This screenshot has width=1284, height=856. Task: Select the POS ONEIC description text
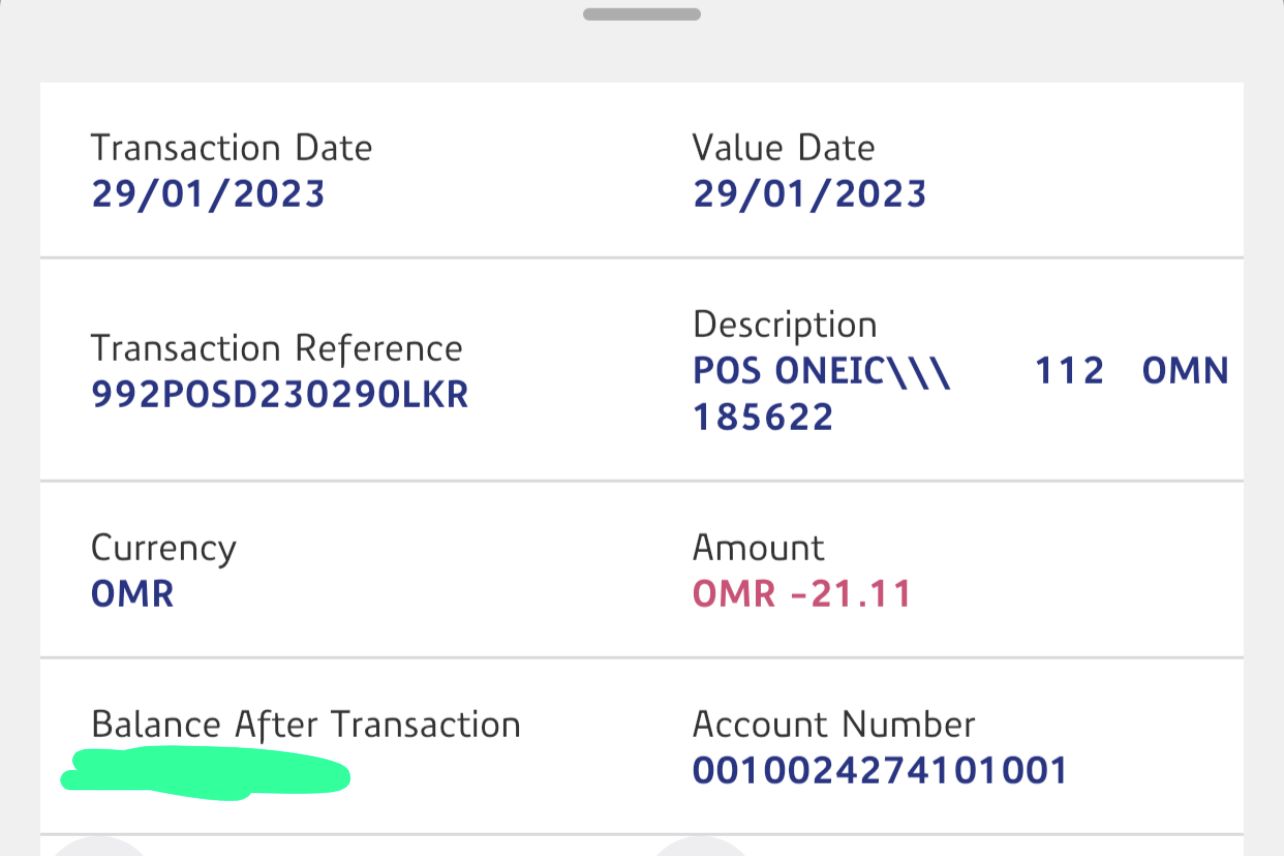pos(821,371)
